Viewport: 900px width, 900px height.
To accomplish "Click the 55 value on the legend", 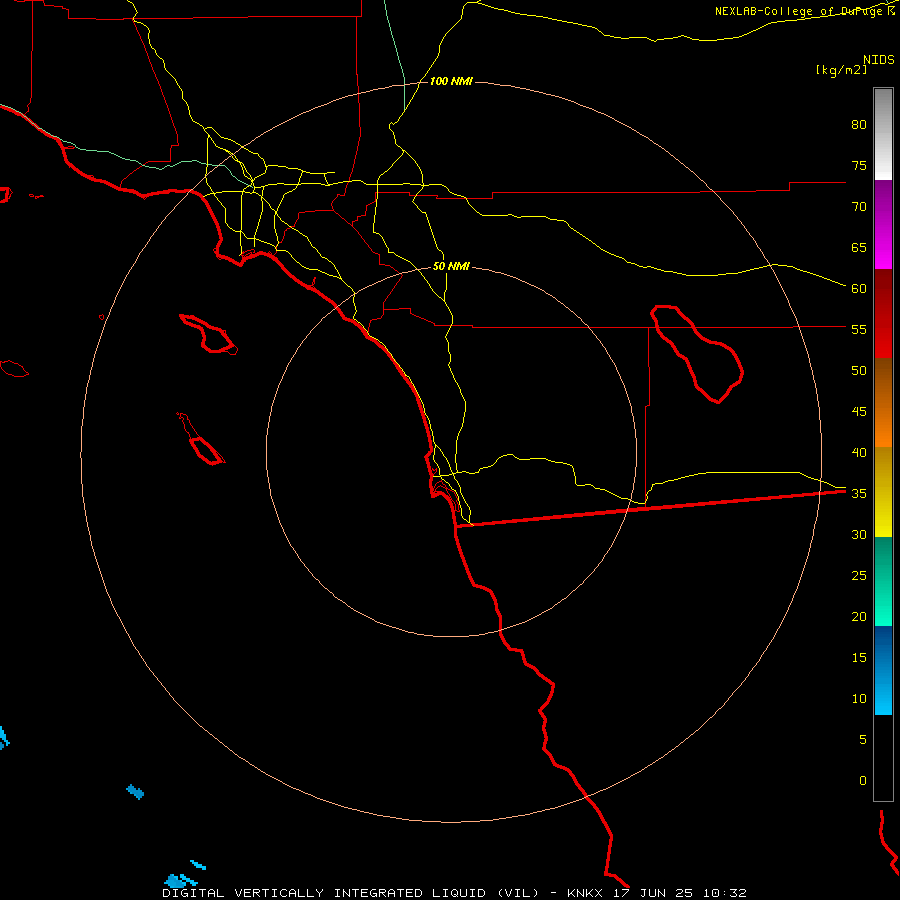I will point(859,329).
